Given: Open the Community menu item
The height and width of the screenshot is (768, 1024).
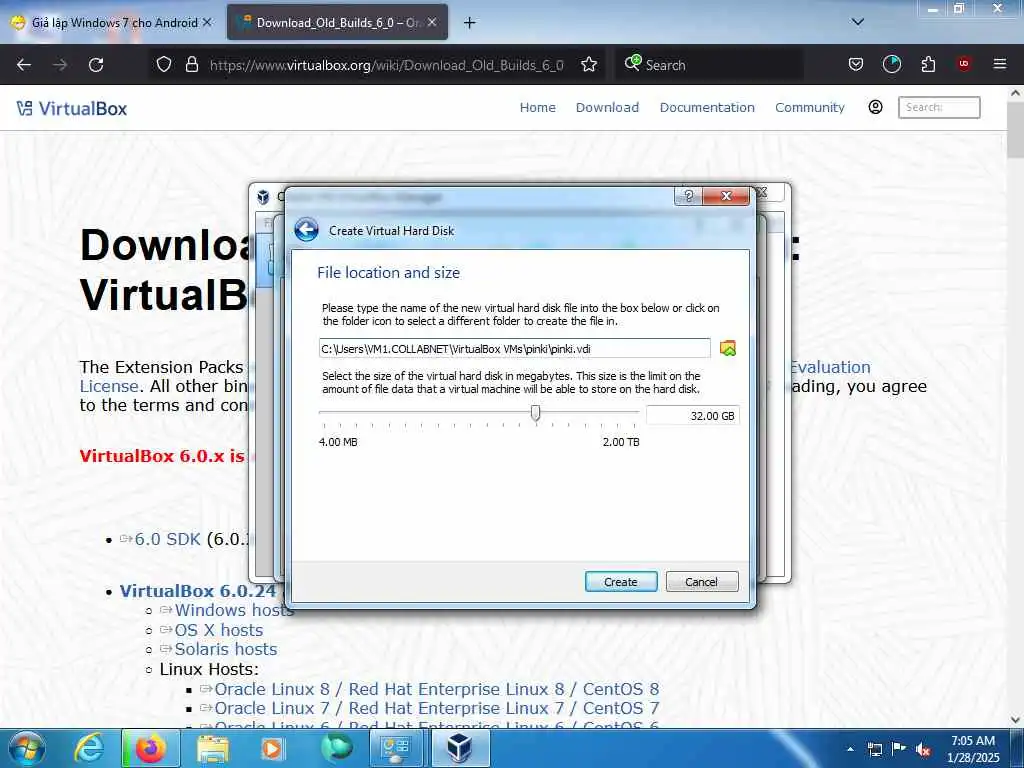Looking at the screenshot, I should pos(810,108).
